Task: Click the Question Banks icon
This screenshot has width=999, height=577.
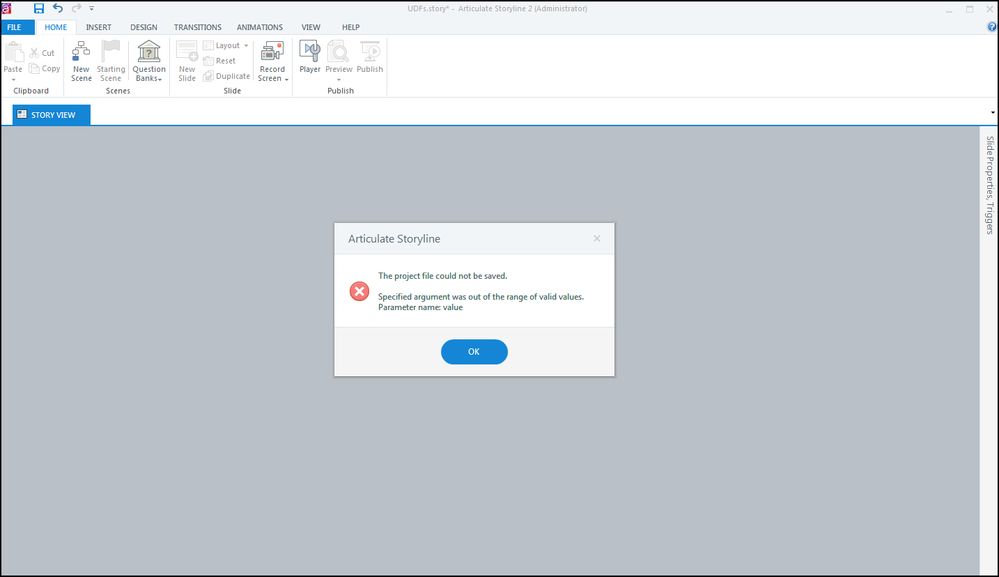Action: tap(148, 52)
